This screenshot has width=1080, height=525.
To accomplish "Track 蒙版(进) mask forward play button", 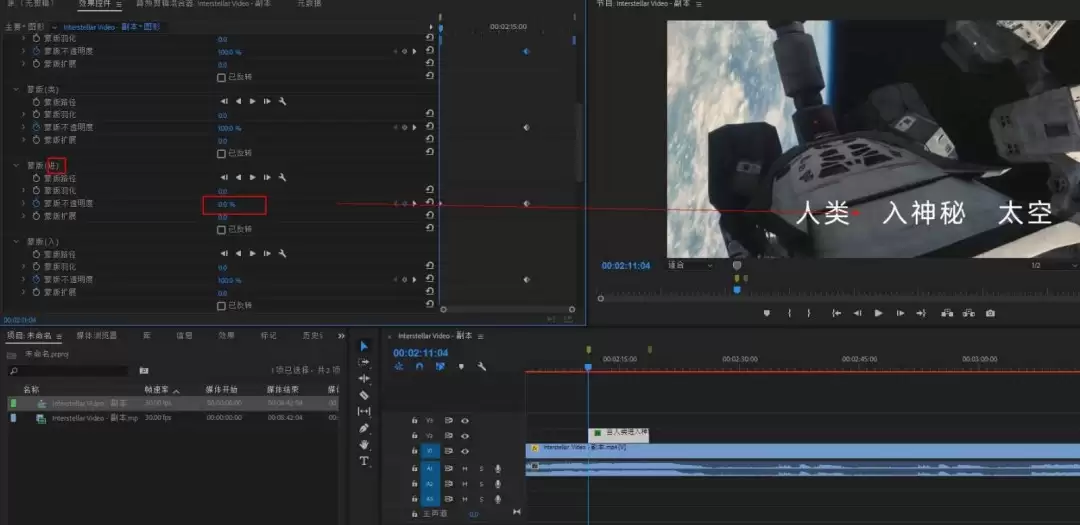I will [x=253, y=177].
